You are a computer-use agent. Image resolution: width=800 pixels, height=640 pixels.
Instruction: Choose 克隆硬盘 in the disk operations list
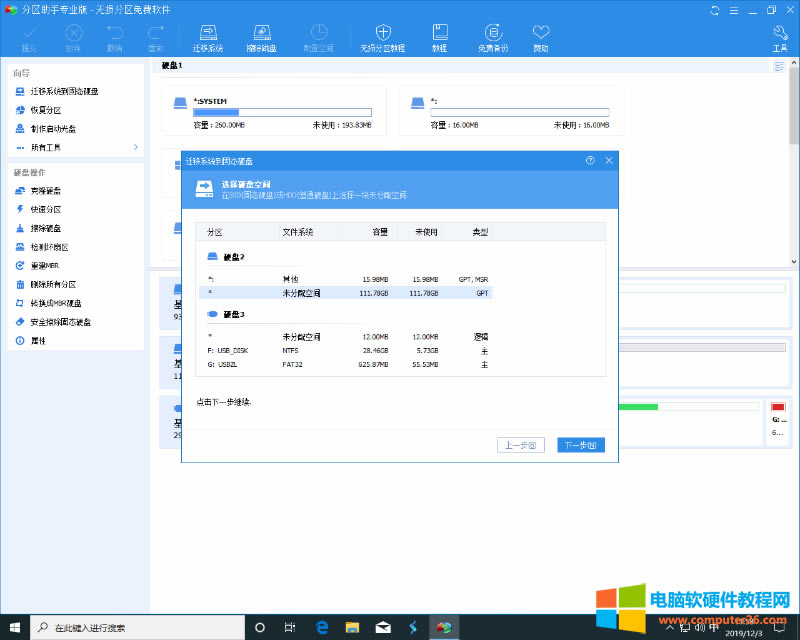pyautogui.click(x=45, y=191)
